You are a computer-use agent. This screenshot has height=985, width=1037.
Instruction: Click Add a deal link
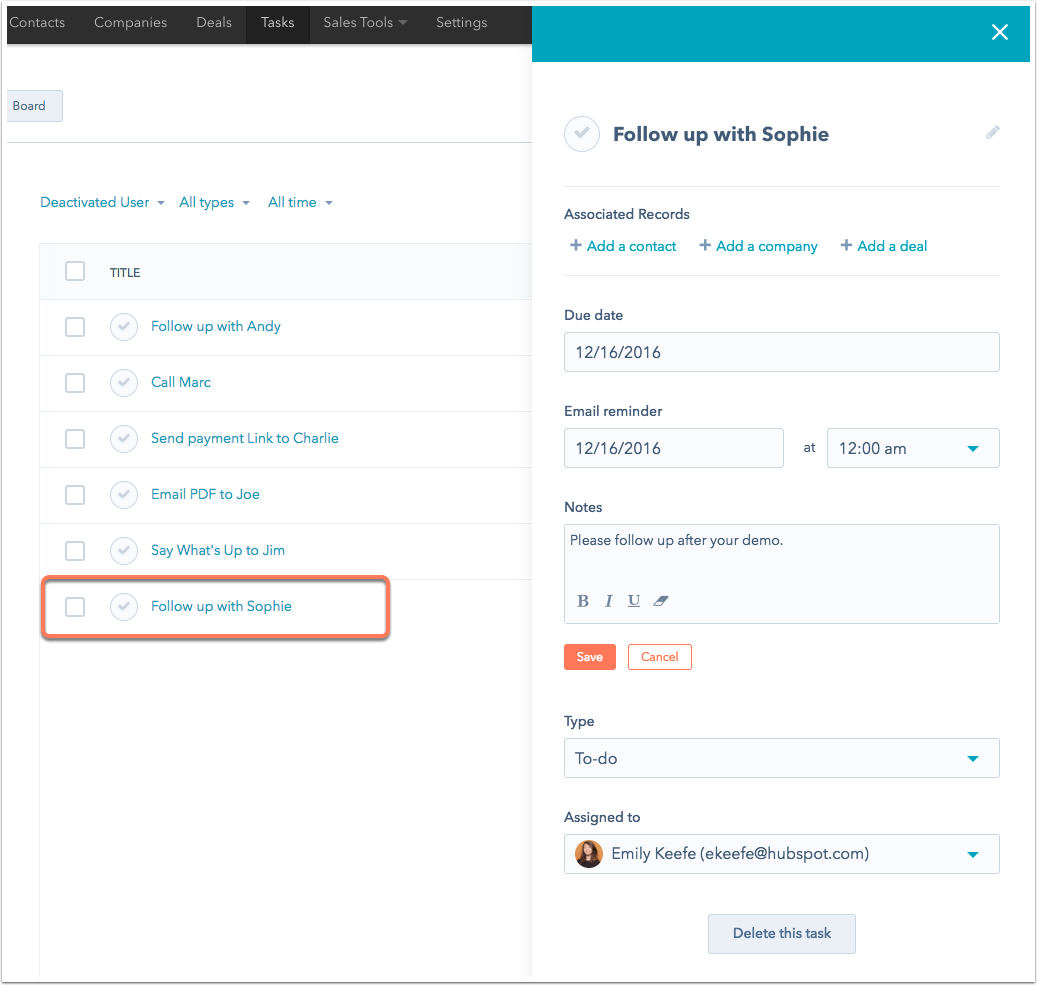884,246
